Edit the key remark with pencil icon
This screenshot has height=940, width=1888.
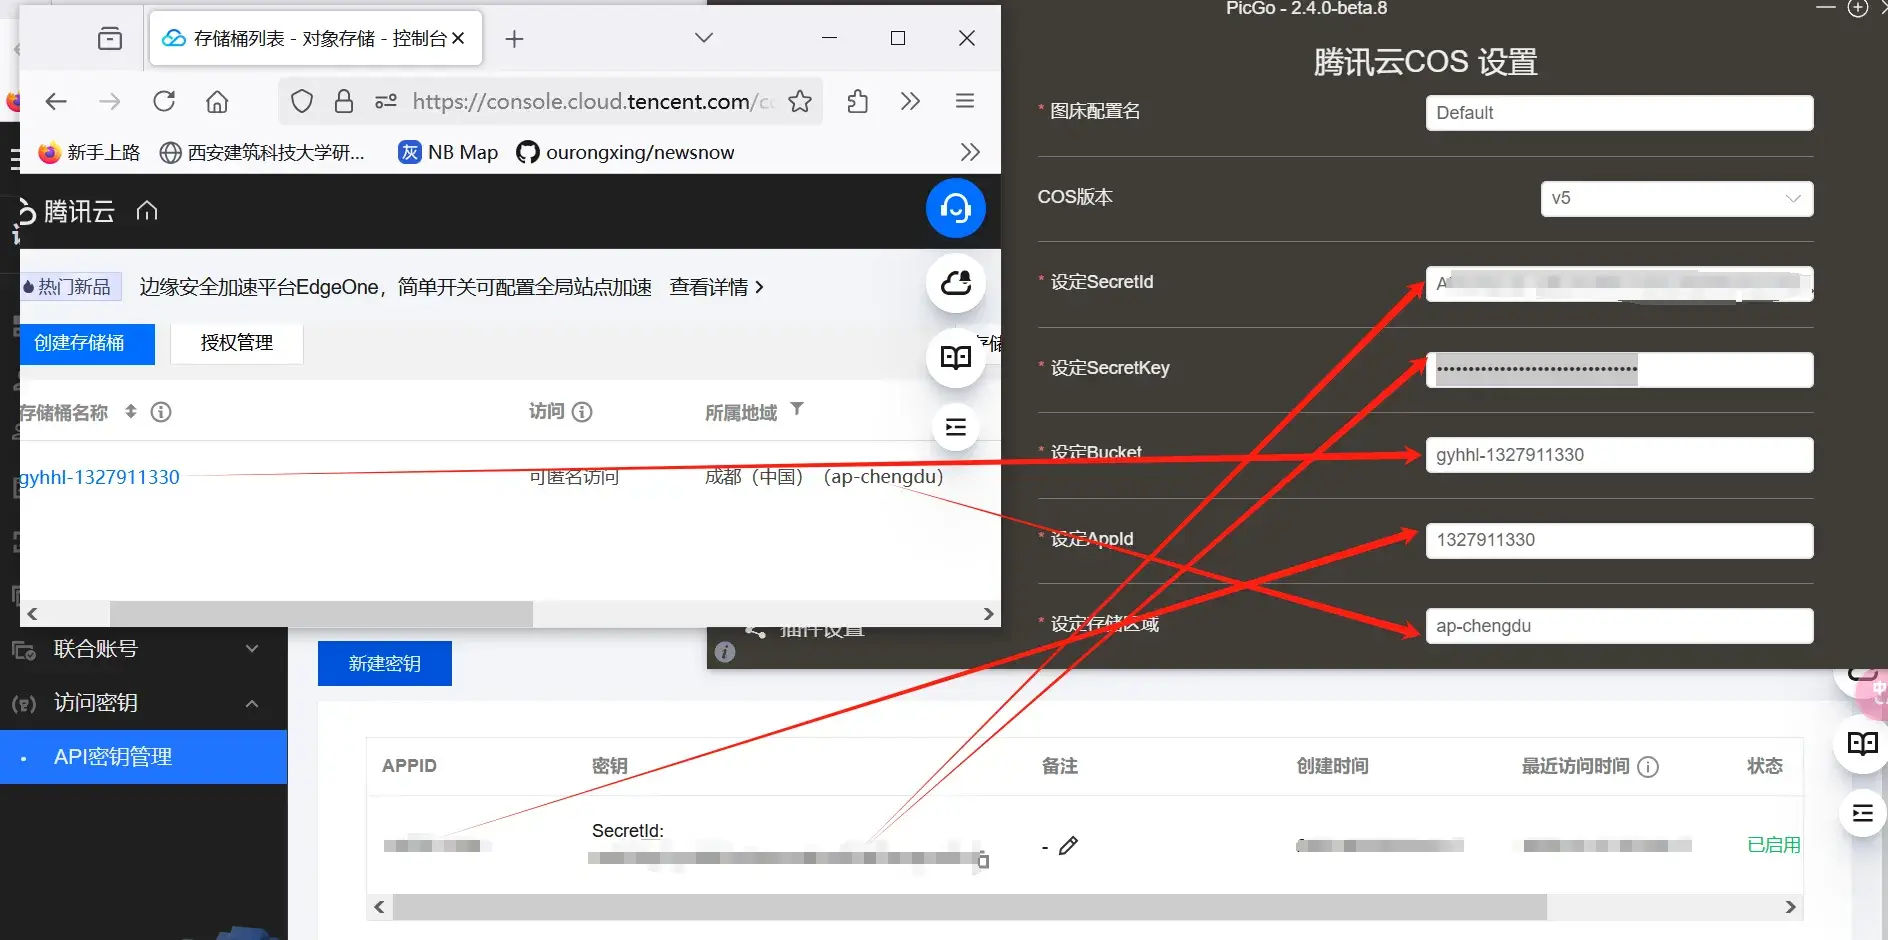(1068, 846)
